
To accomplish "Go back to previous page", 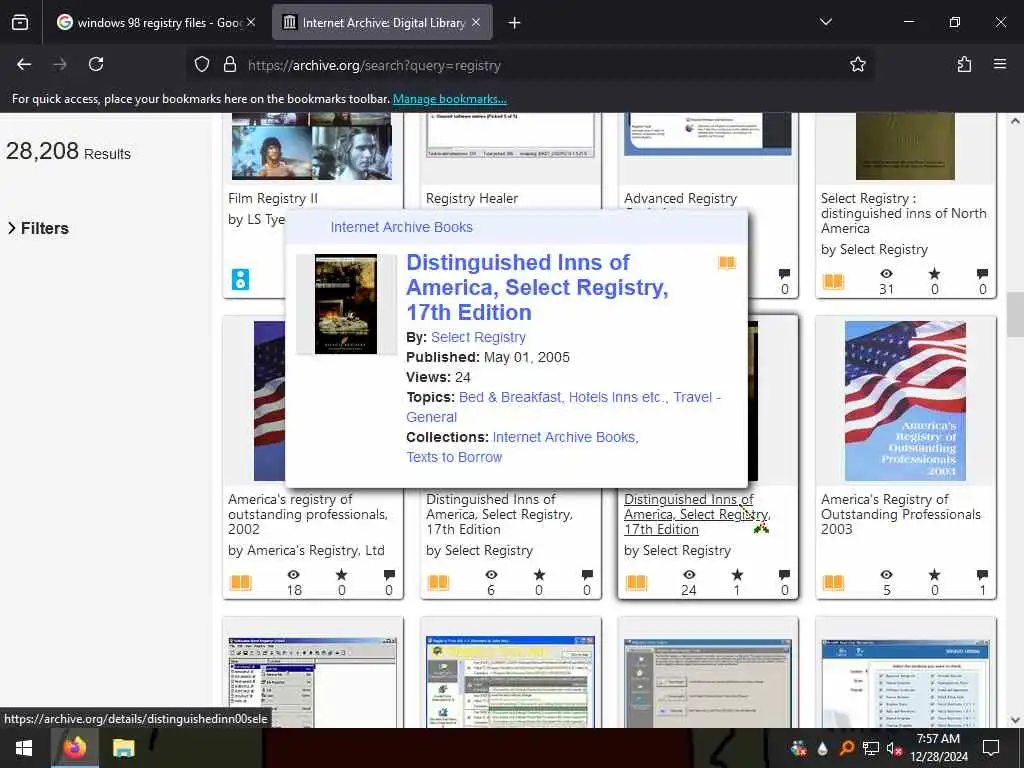I will [24, 64].
